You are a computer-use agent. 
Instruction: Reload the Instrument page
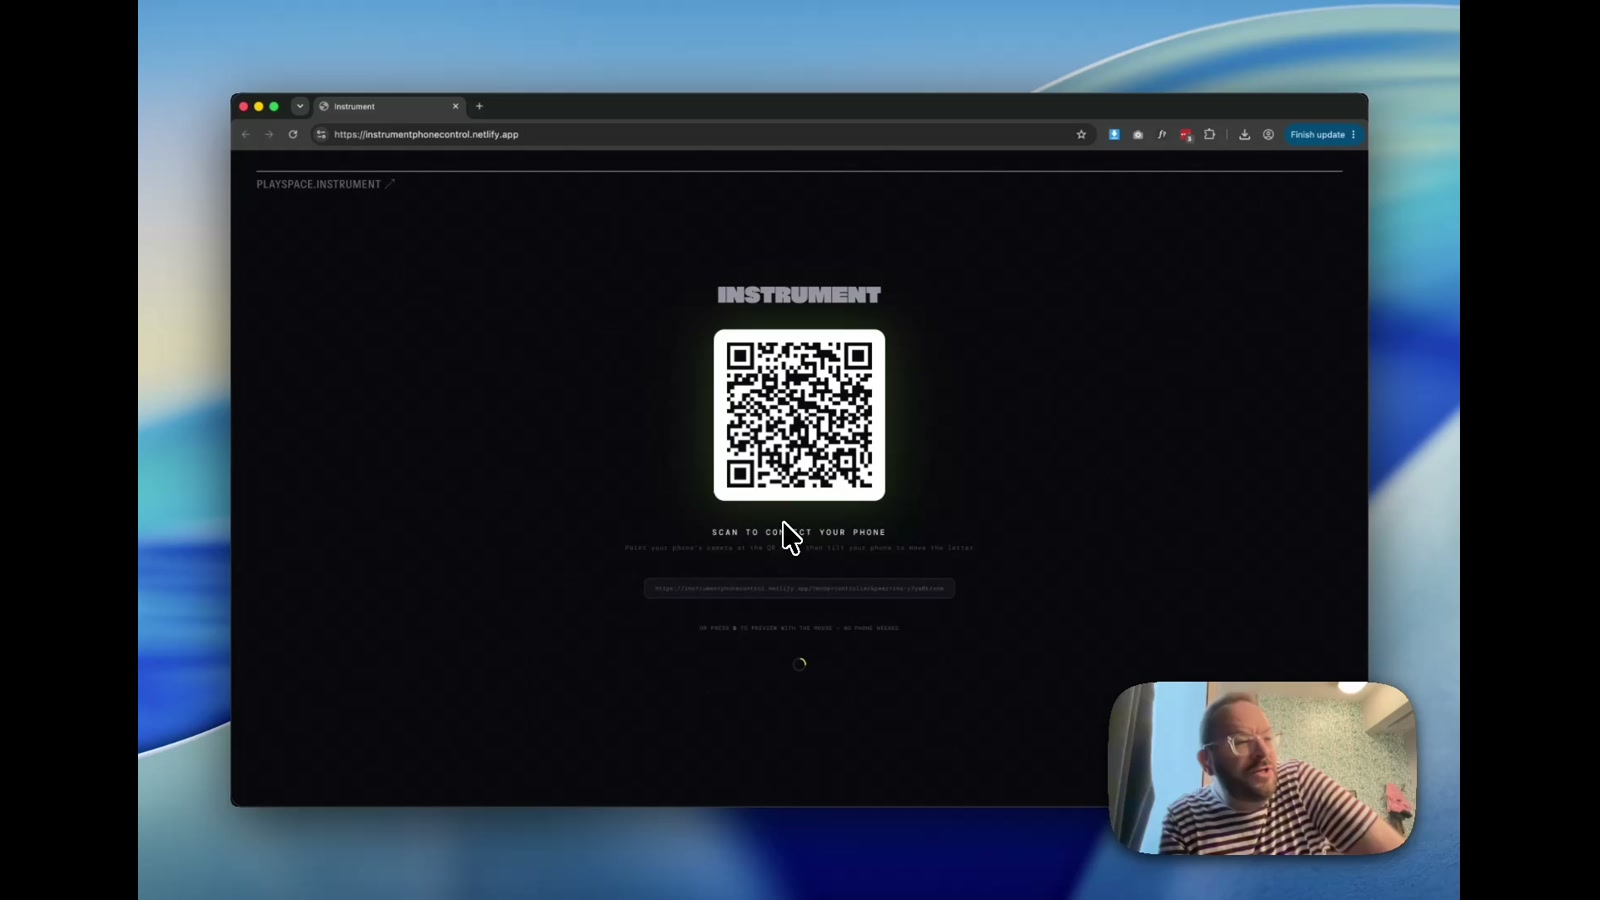coord(293,134)
